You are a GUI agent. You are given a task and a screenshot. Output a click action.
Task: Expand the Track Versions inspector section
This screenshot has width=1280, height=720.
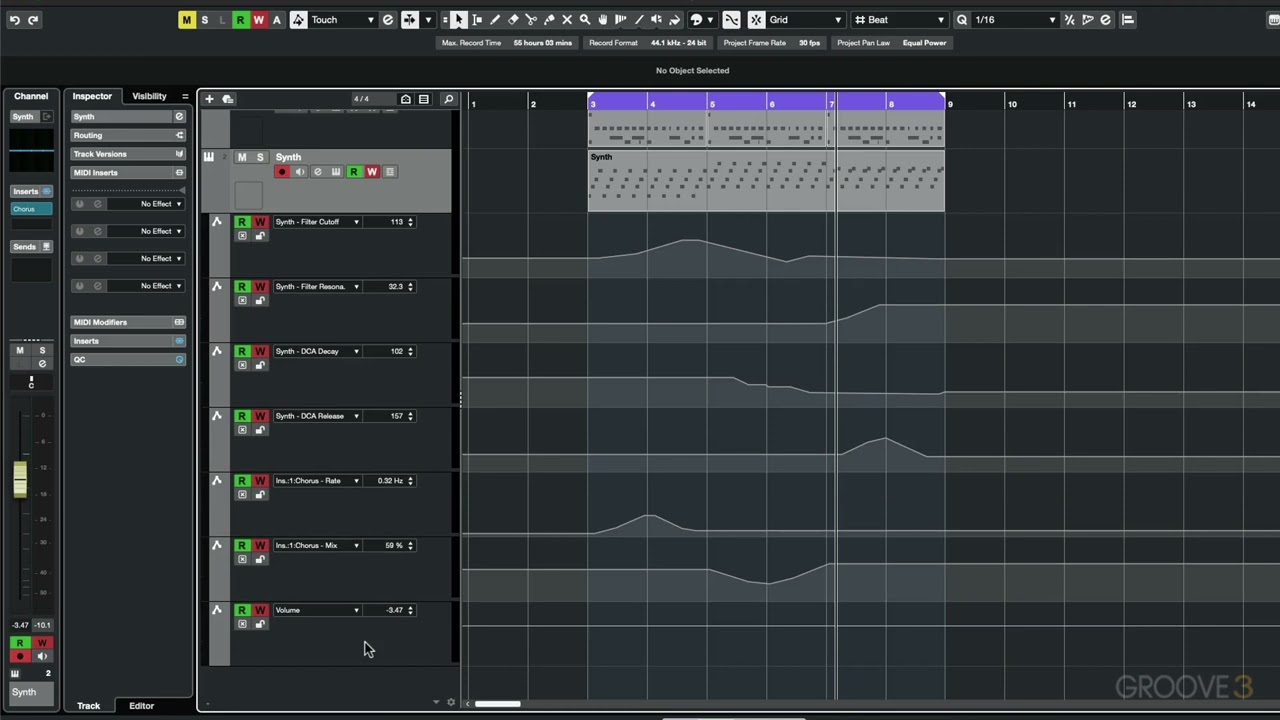tap(128, 154)
